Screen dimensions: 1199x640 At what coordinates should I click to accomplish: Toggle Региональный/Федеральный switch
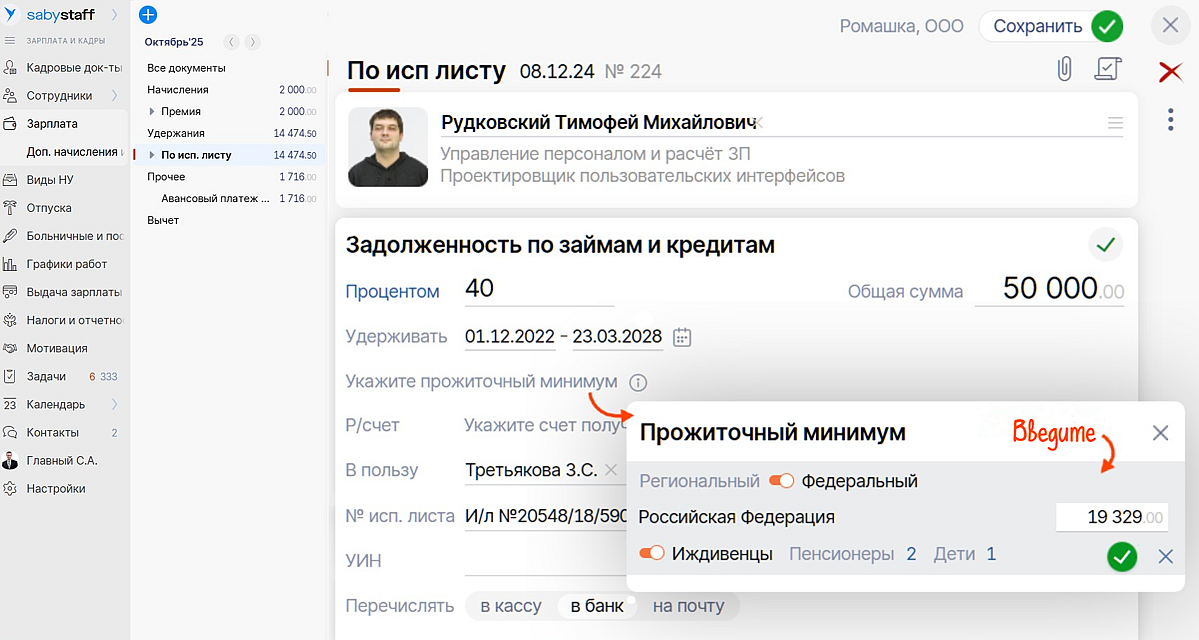pos(781,482)
